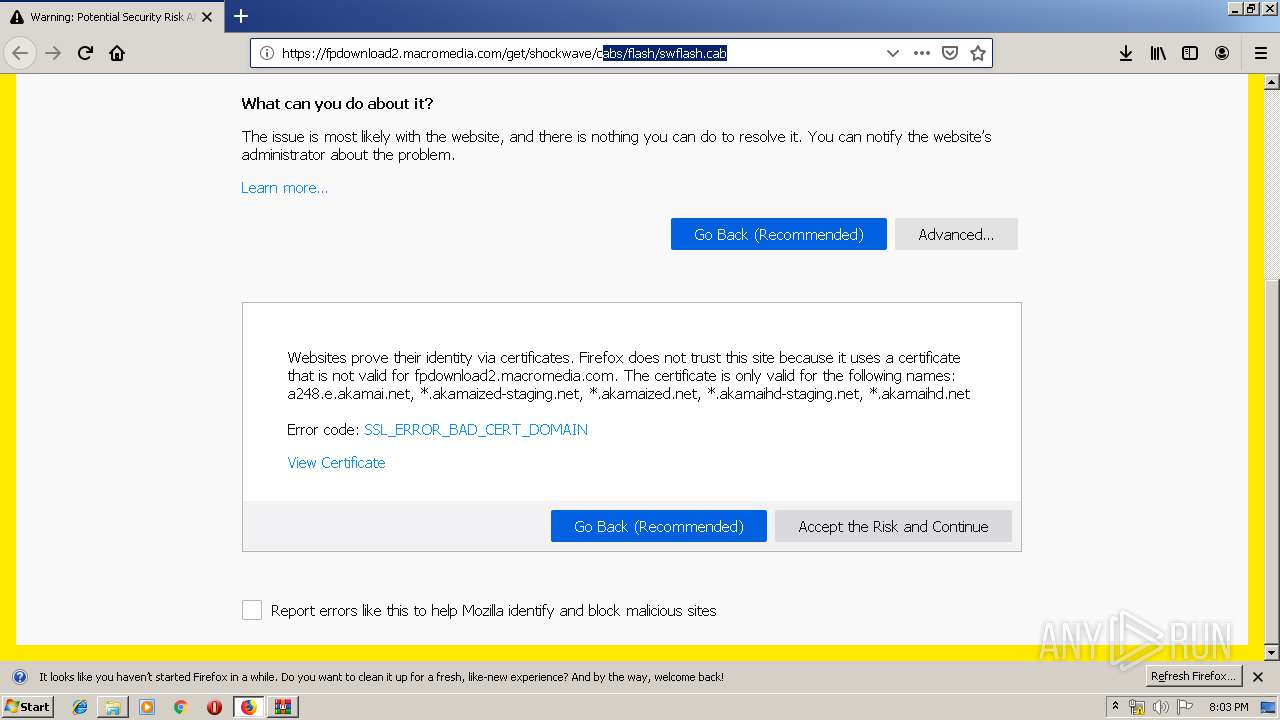Click the network tray icon
Viewport: 1280px width, 720px height.
[x=1137, y=707]
